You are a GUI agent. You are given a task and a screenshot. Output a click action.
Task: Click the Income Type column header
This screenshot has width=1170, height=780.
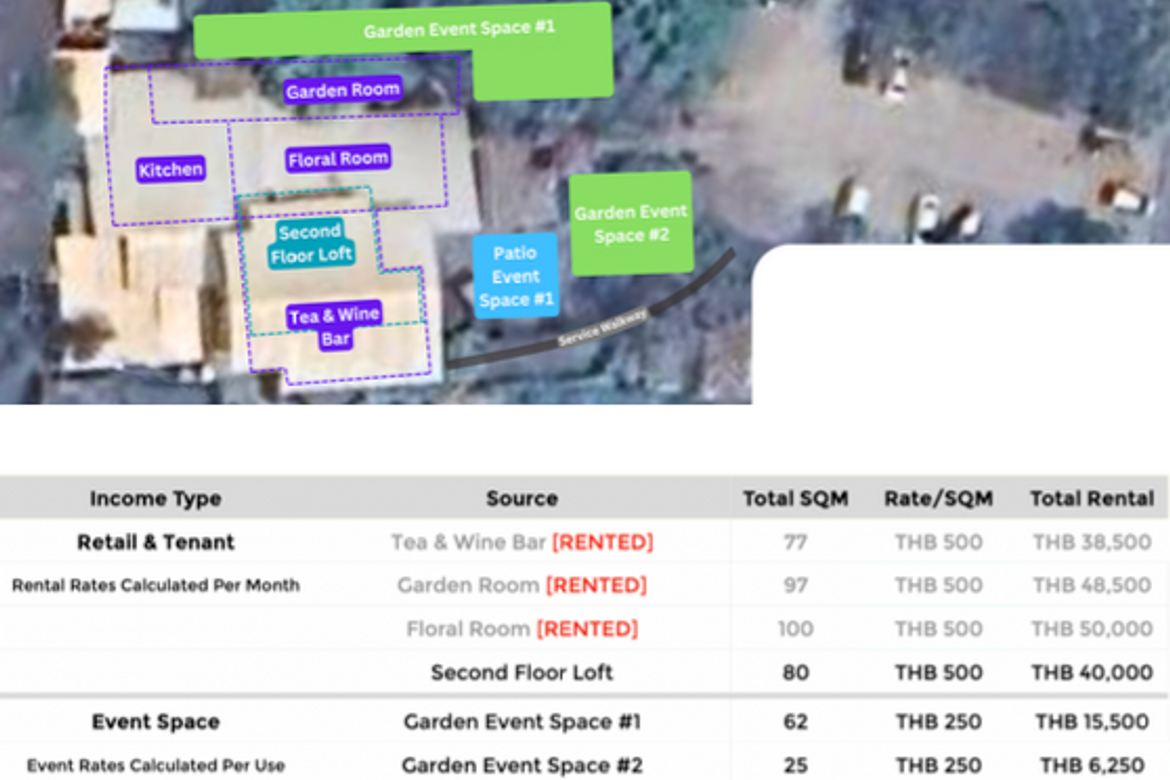click(x=155, y=498)
